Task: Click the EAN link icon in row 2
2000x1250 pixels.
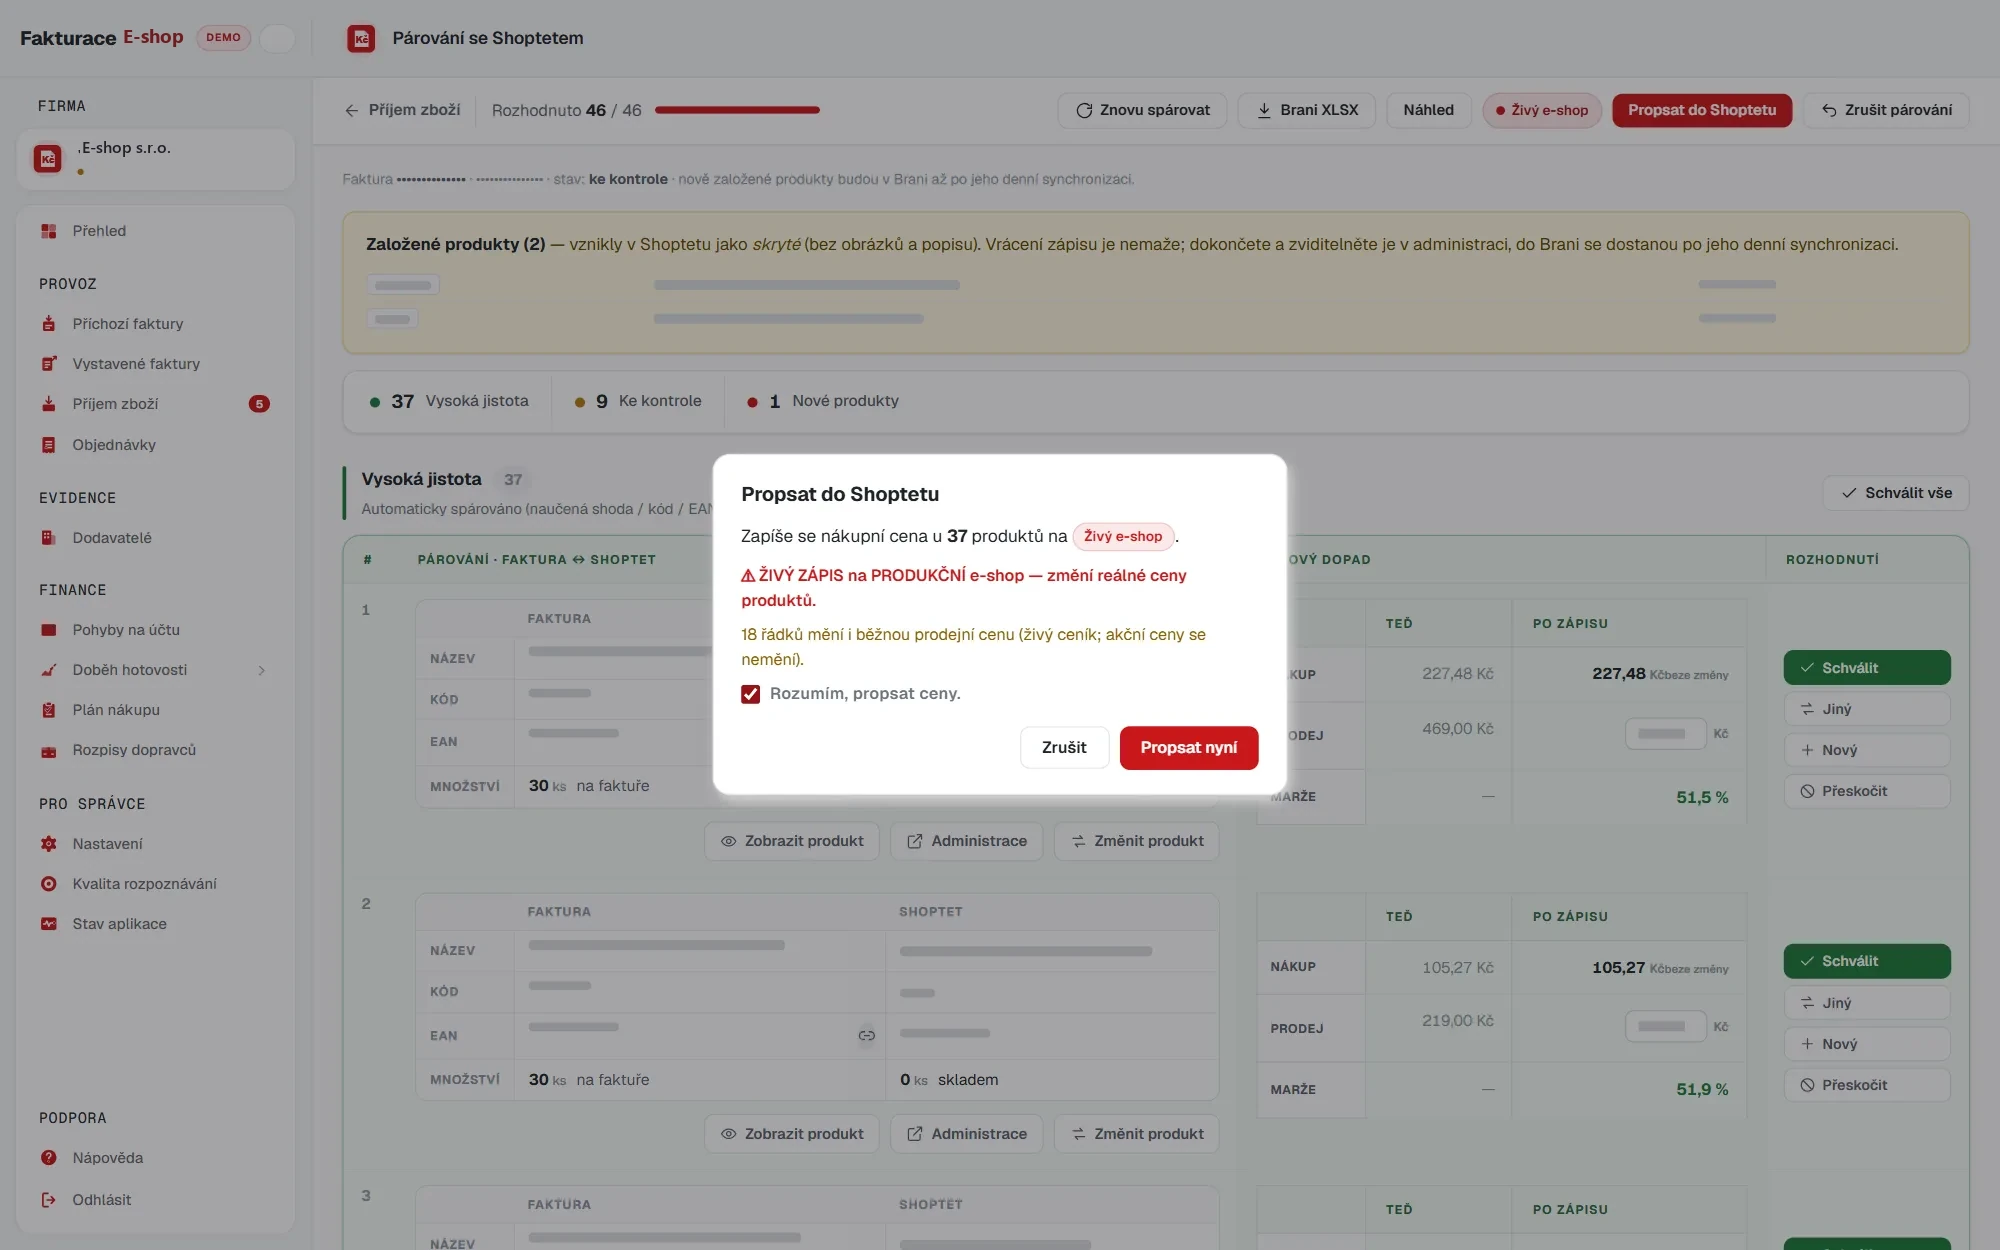Action: (867, 1035)
